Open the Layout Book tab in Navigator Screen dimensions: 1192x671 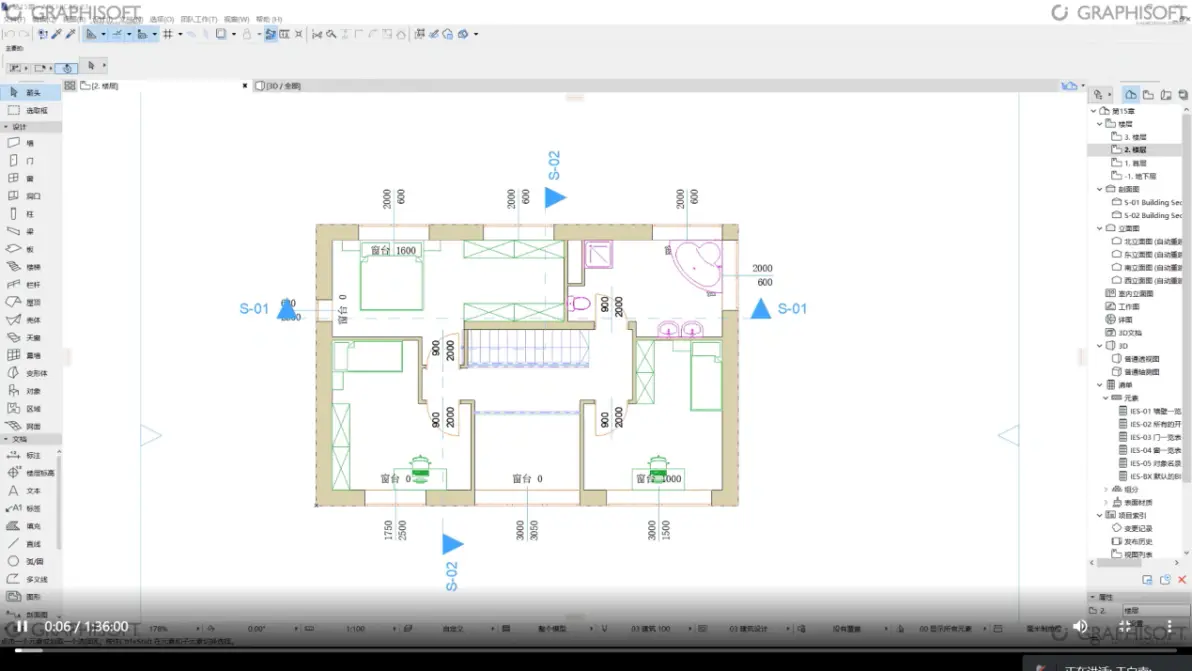point(1166,95)
